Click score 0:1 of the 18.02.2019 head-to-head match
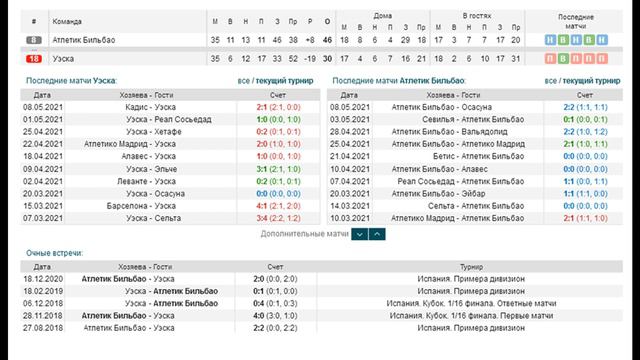 point(258,291)
